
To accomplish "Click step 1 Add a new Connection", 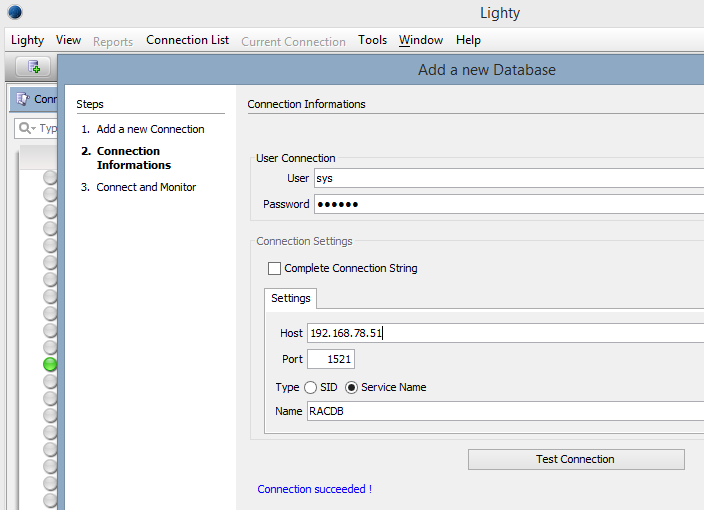I will click(x=143, y=129).
